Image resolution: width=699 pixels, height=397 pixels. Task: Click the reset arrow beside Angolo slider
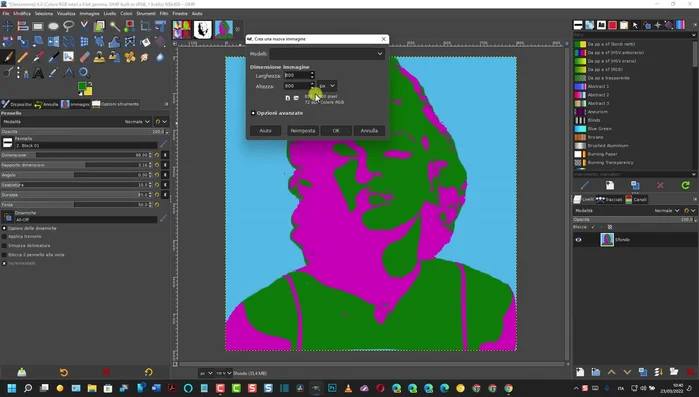point(157,175)
